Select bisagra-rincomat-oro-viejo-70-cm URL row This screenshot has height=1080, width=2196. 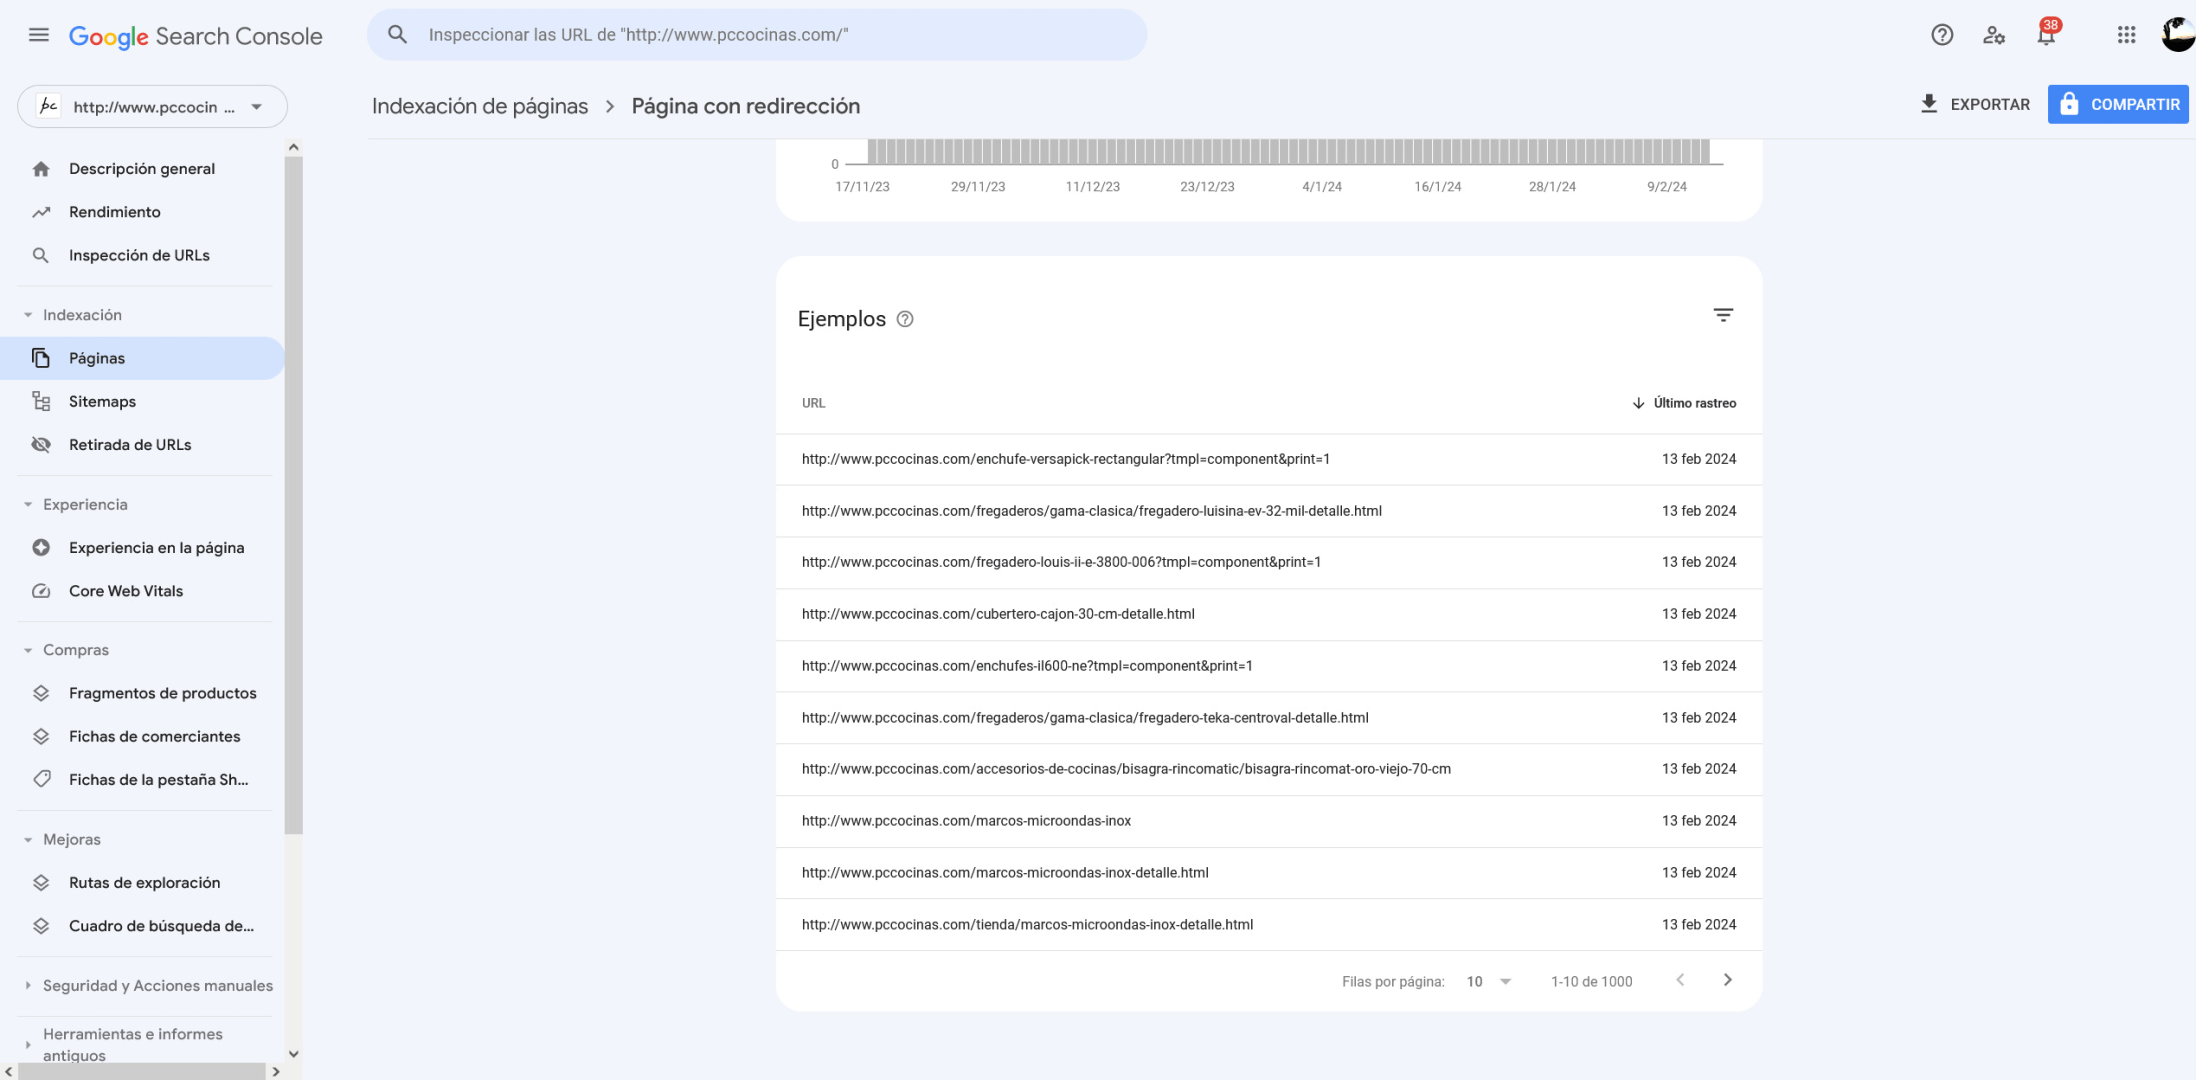coord(1268,769)
